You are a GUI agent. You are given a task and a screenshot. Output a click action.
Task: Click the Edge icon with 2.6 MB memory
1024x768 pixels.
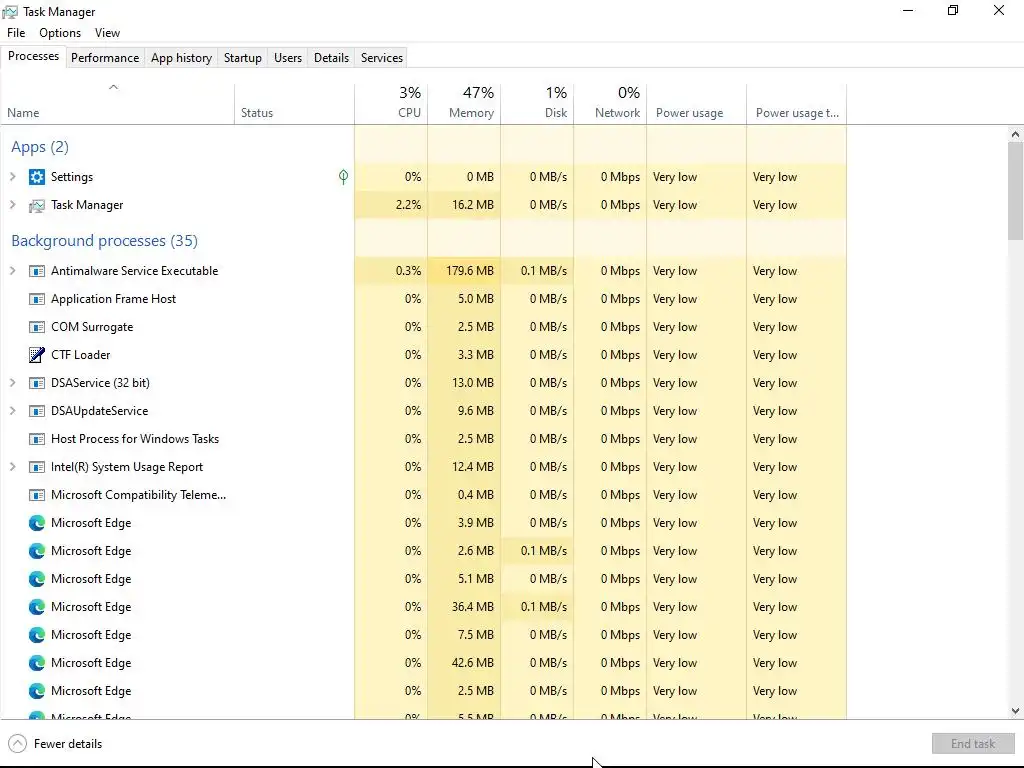(x=37, y=551)
